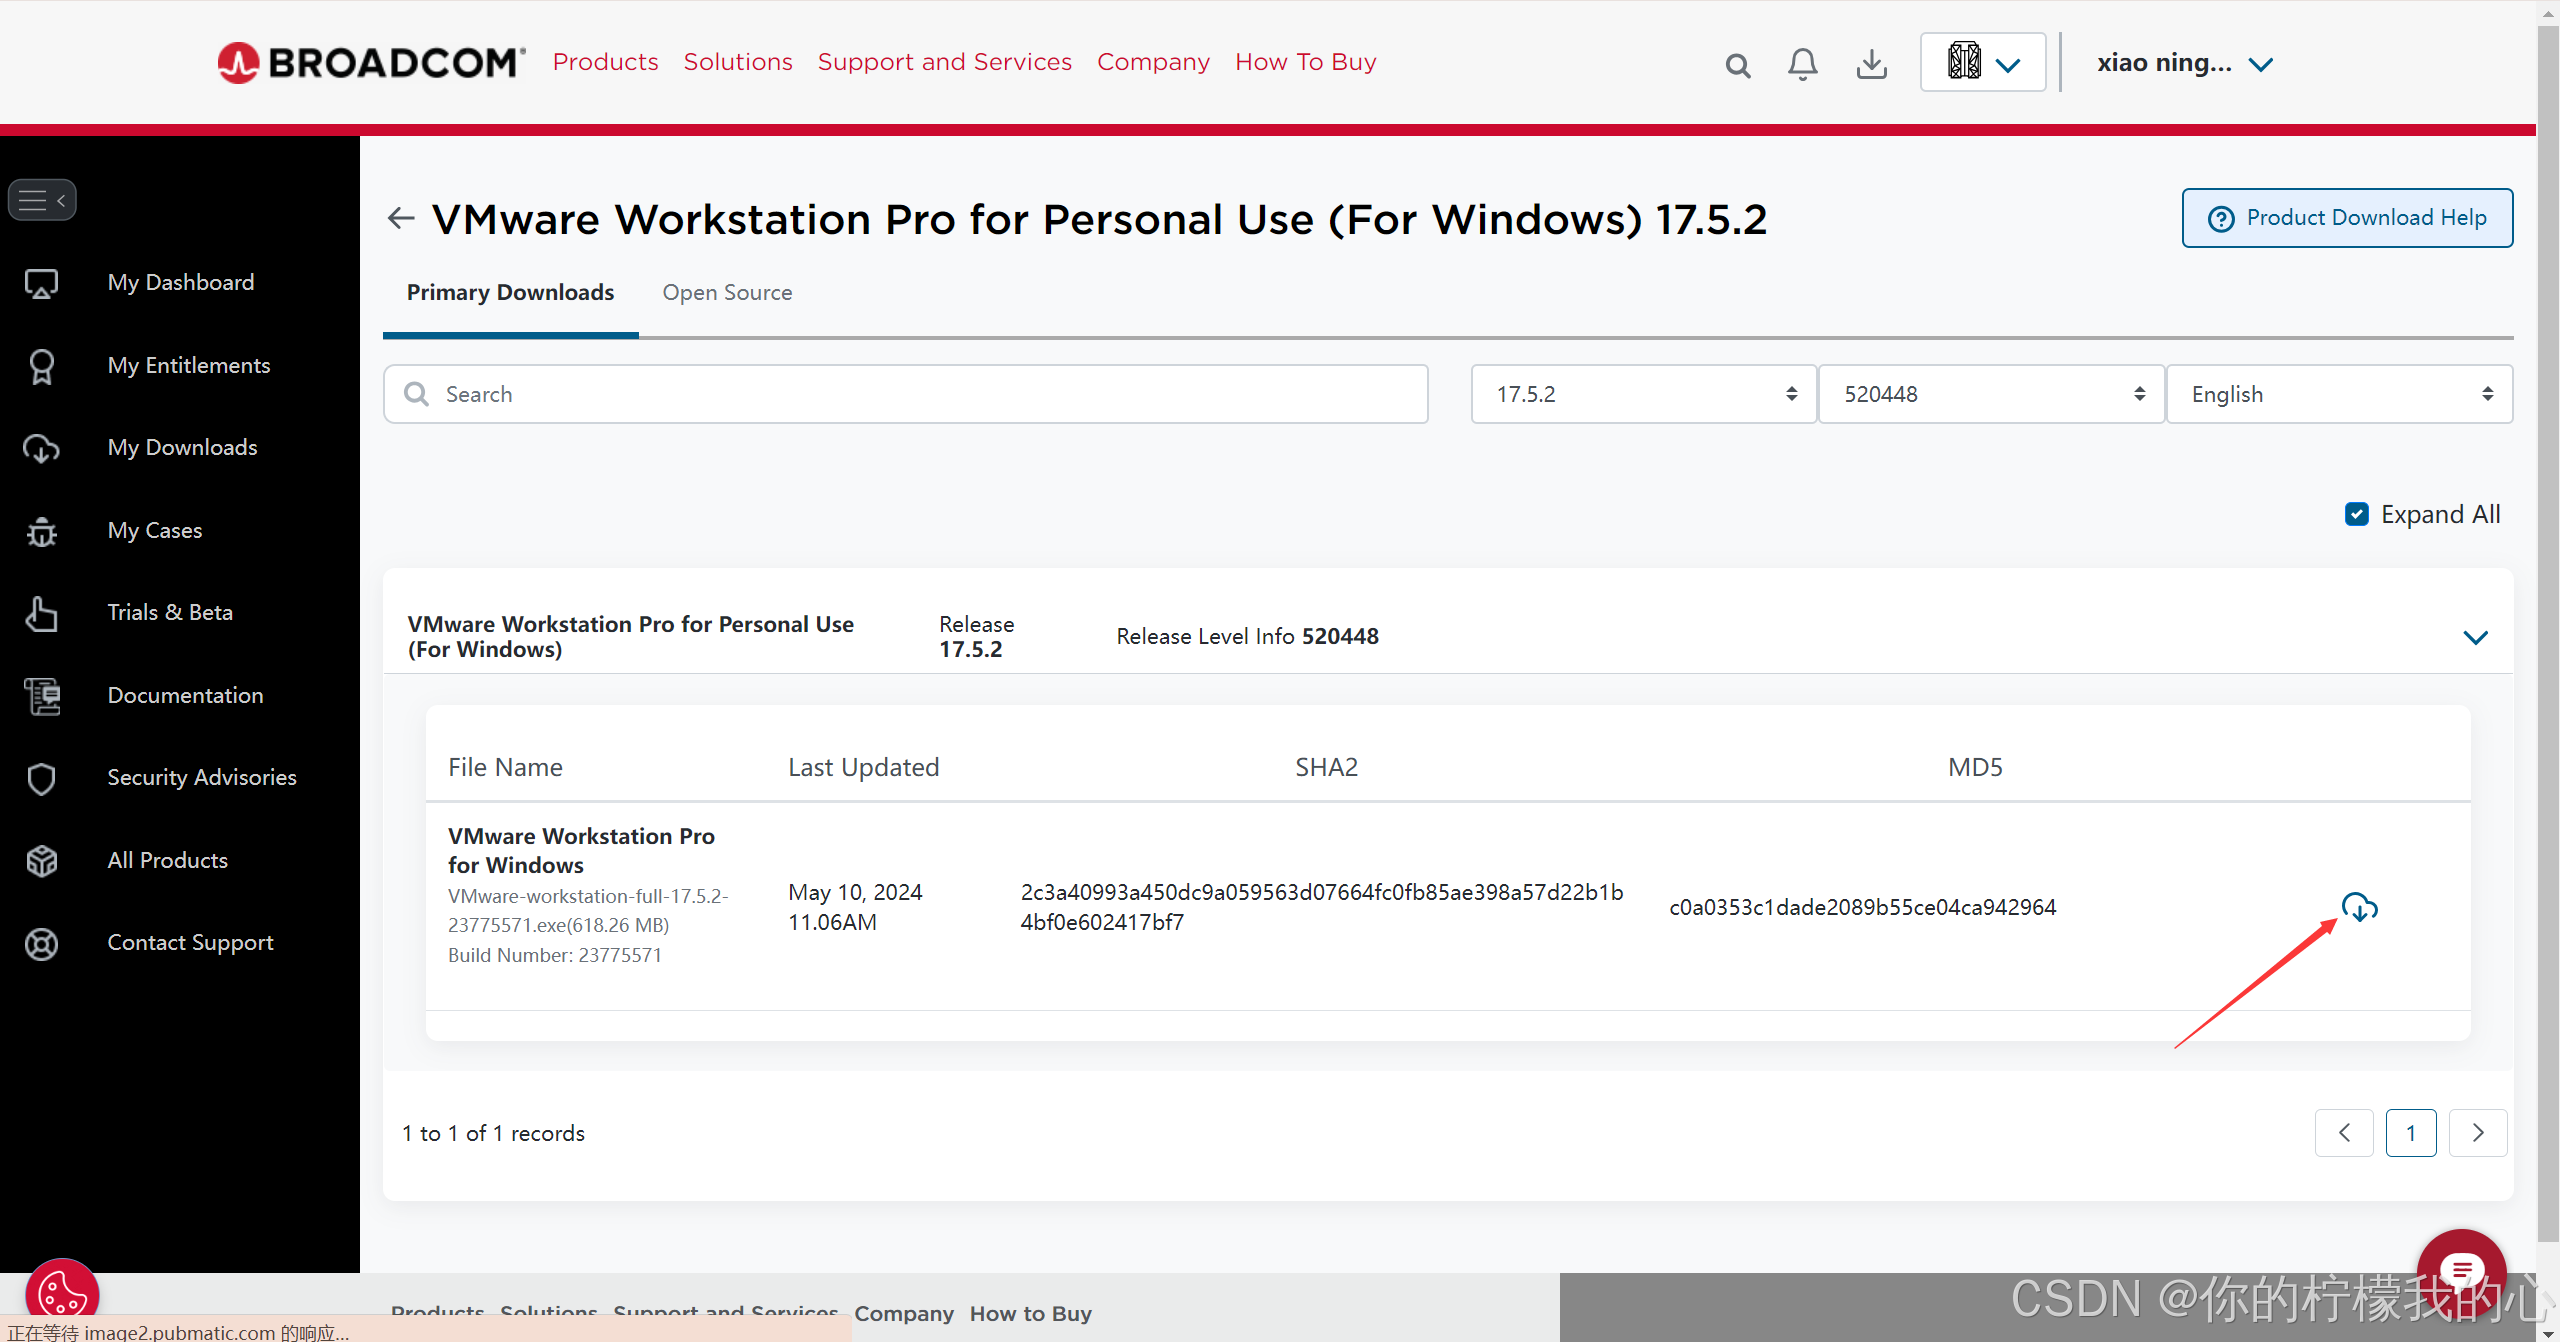This screenshot has height=1342, width=2560.
Task: Open the 520448 release dropdown
Action: [x=1991, y=394]
